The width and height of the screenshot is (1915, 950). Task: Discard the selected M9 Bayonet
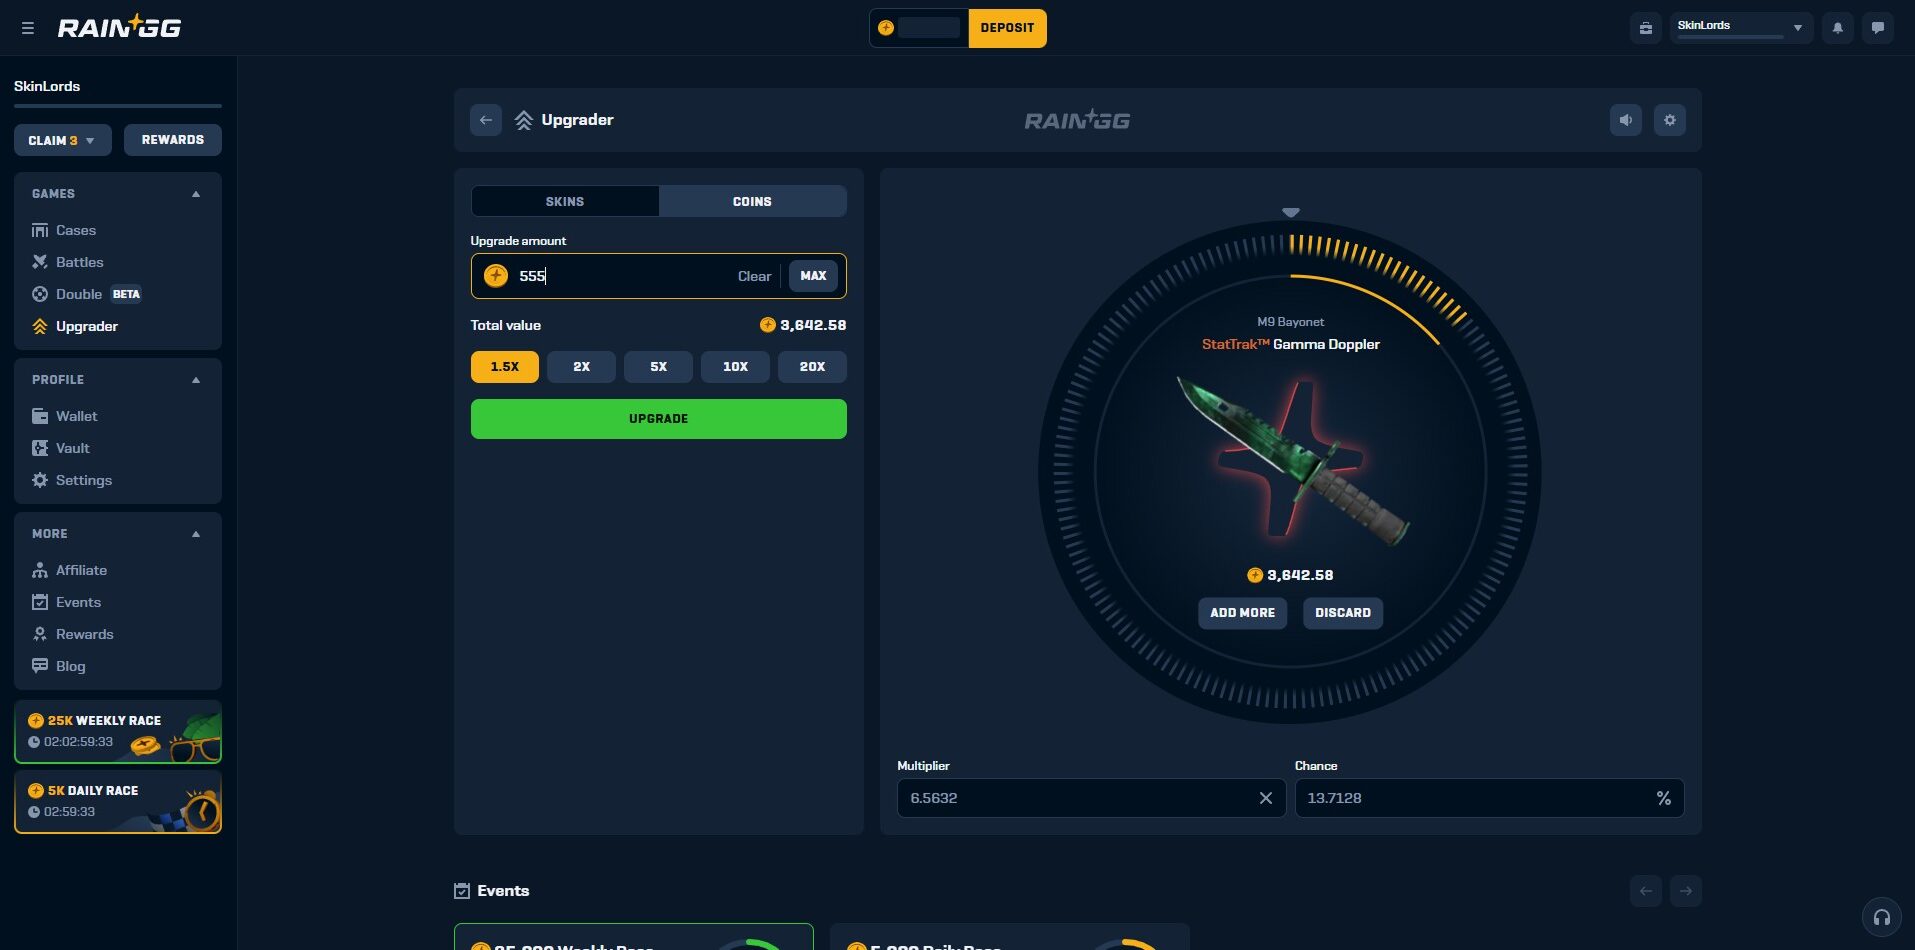point(1343,613)
